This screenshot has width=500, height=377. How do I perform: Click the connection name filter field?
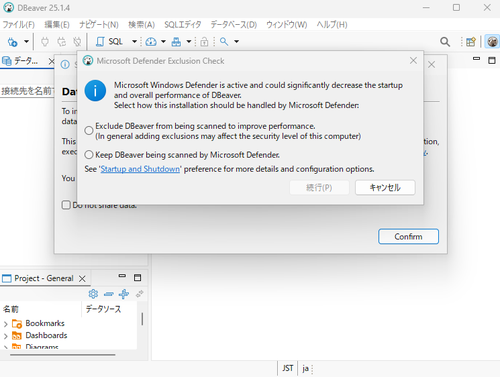click(27, 91)
